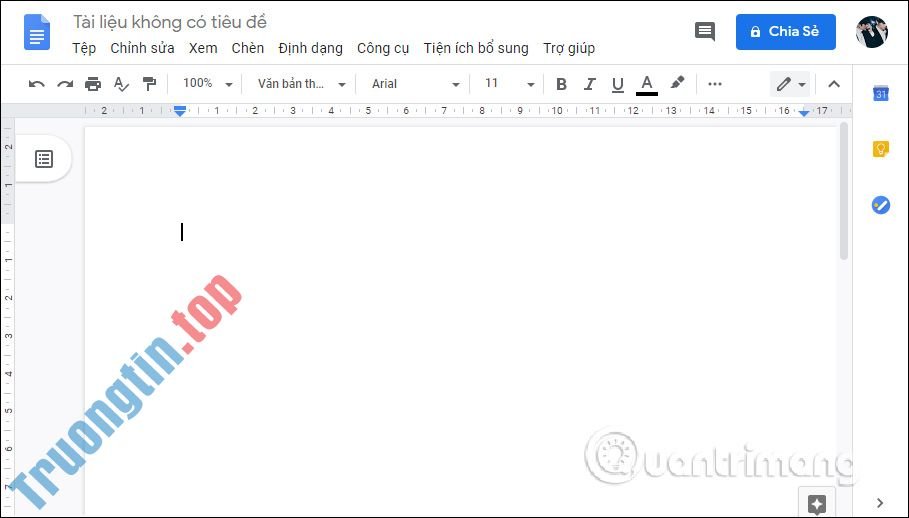This screenshot has width=909, height=518.
Task: Click the Explore button
Action: pyautogui.click(x=817, y=502)
